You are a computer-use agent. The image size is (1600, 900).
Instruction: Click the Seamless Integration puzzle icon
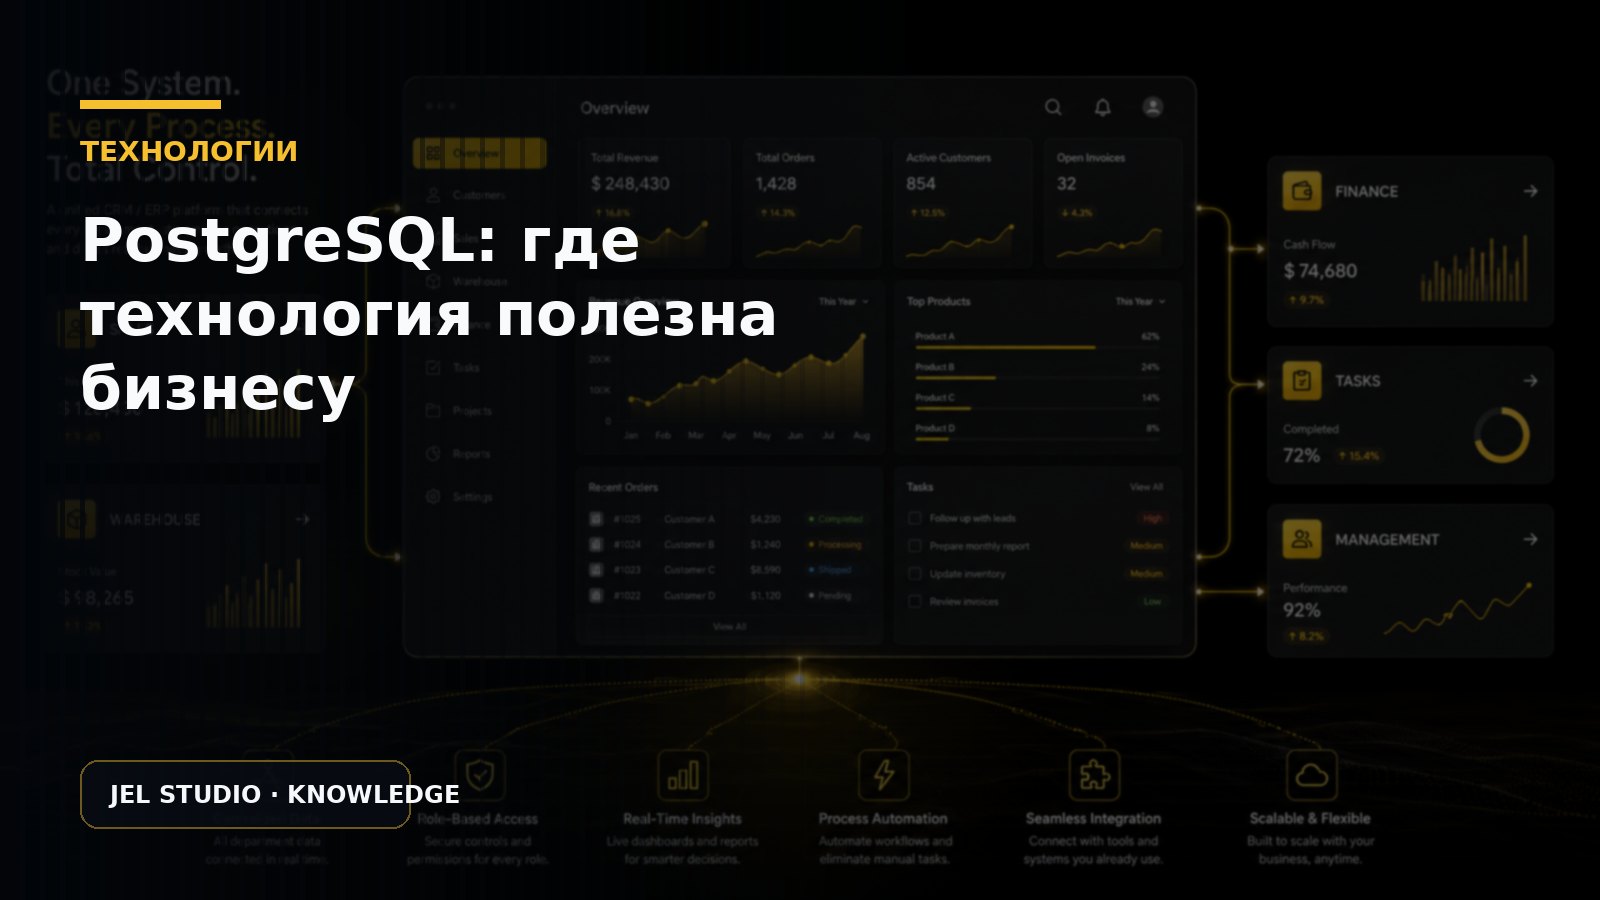tap(1094, 775)
